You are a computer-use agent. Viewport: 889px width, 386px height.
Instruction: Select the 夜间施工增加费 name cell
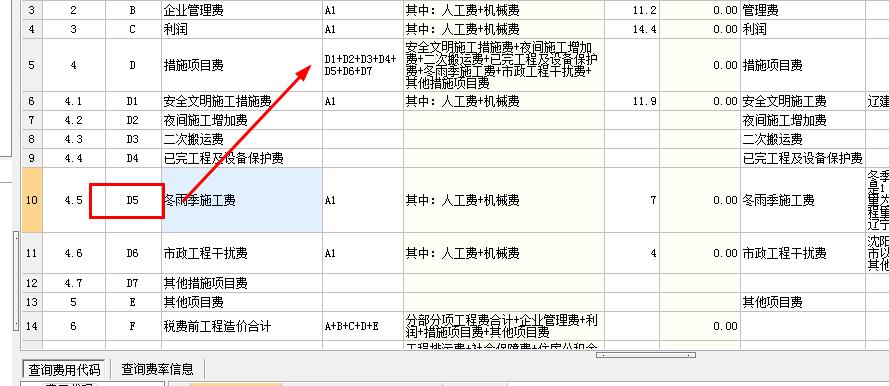[x=242, y=121]
